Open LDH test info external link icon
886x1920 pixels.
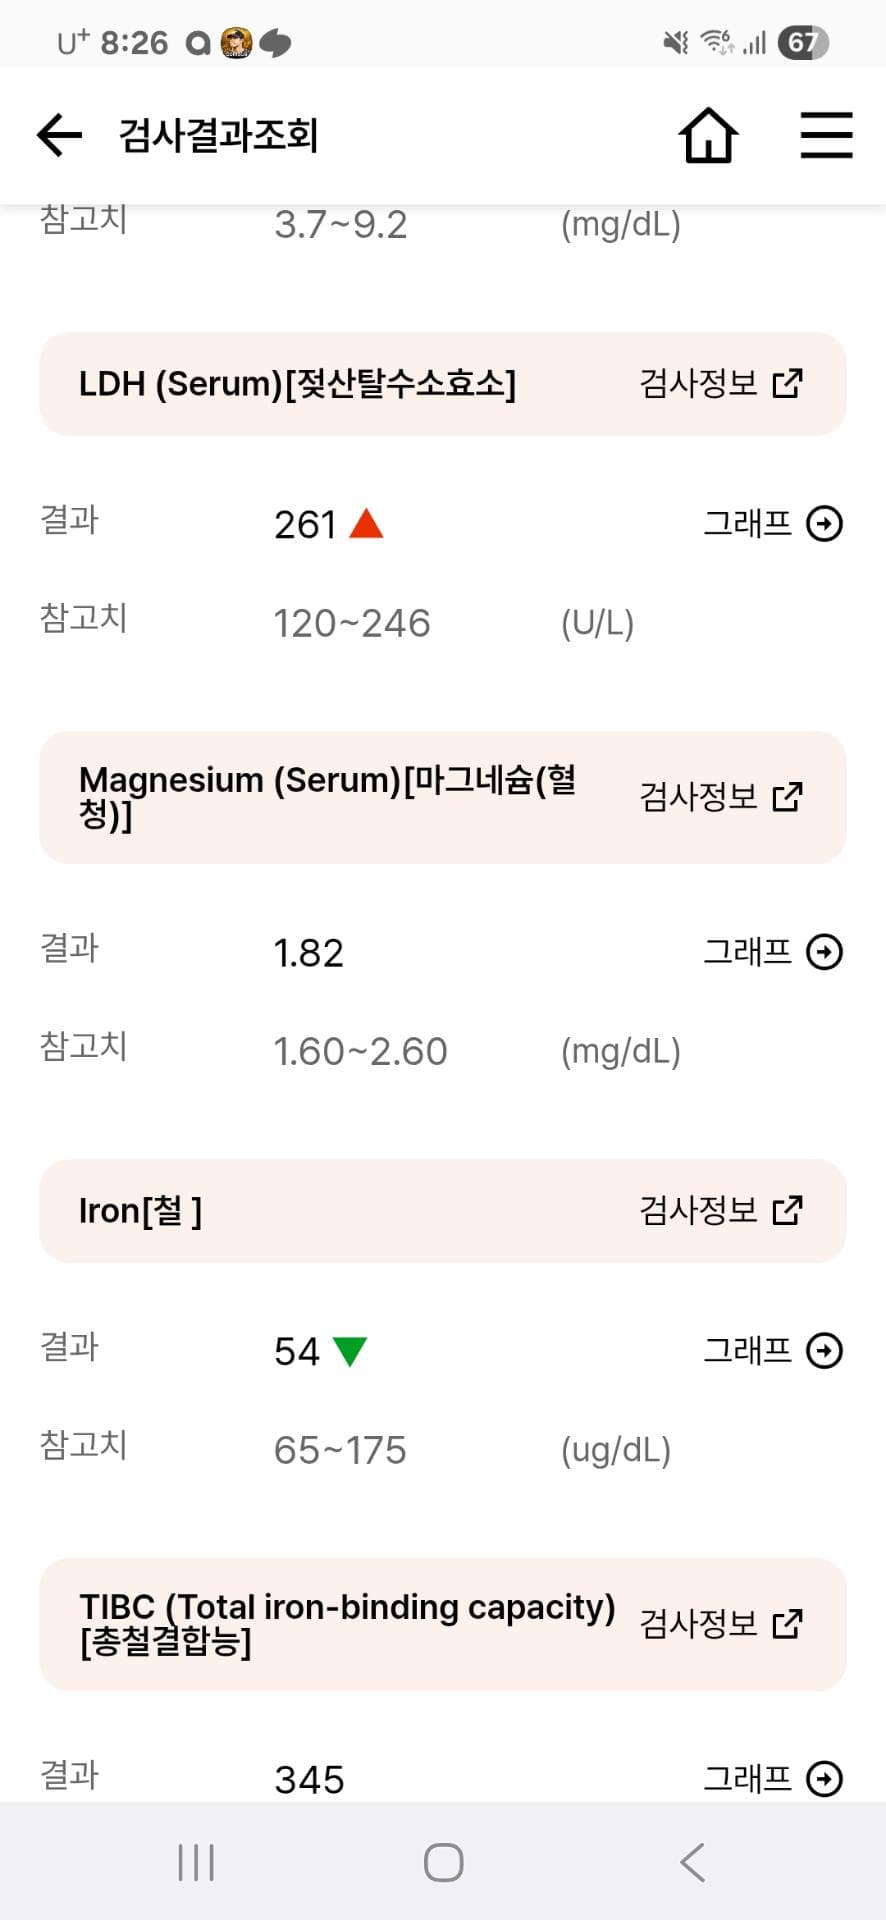click(788, 383)
